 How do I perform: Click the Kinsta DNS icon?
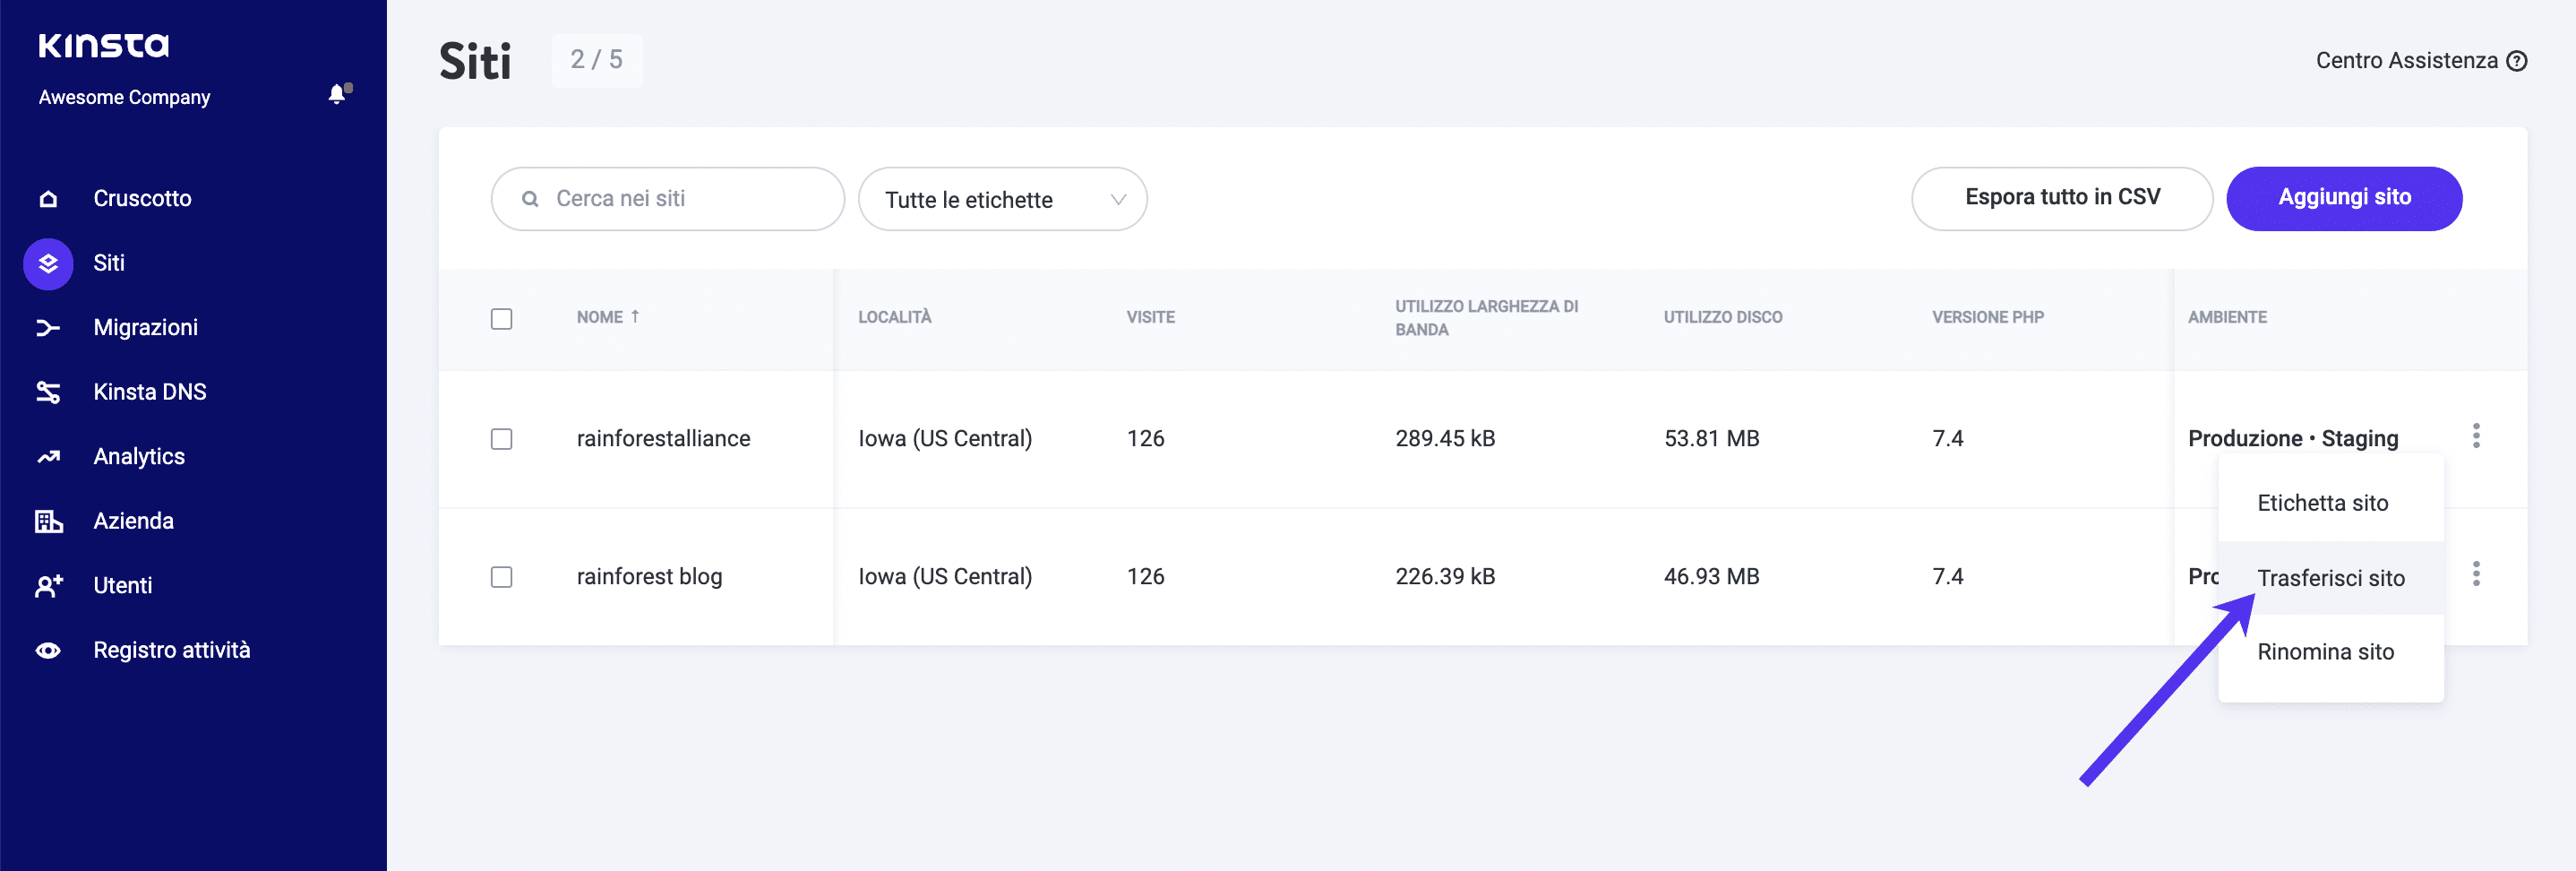point(48,392)
